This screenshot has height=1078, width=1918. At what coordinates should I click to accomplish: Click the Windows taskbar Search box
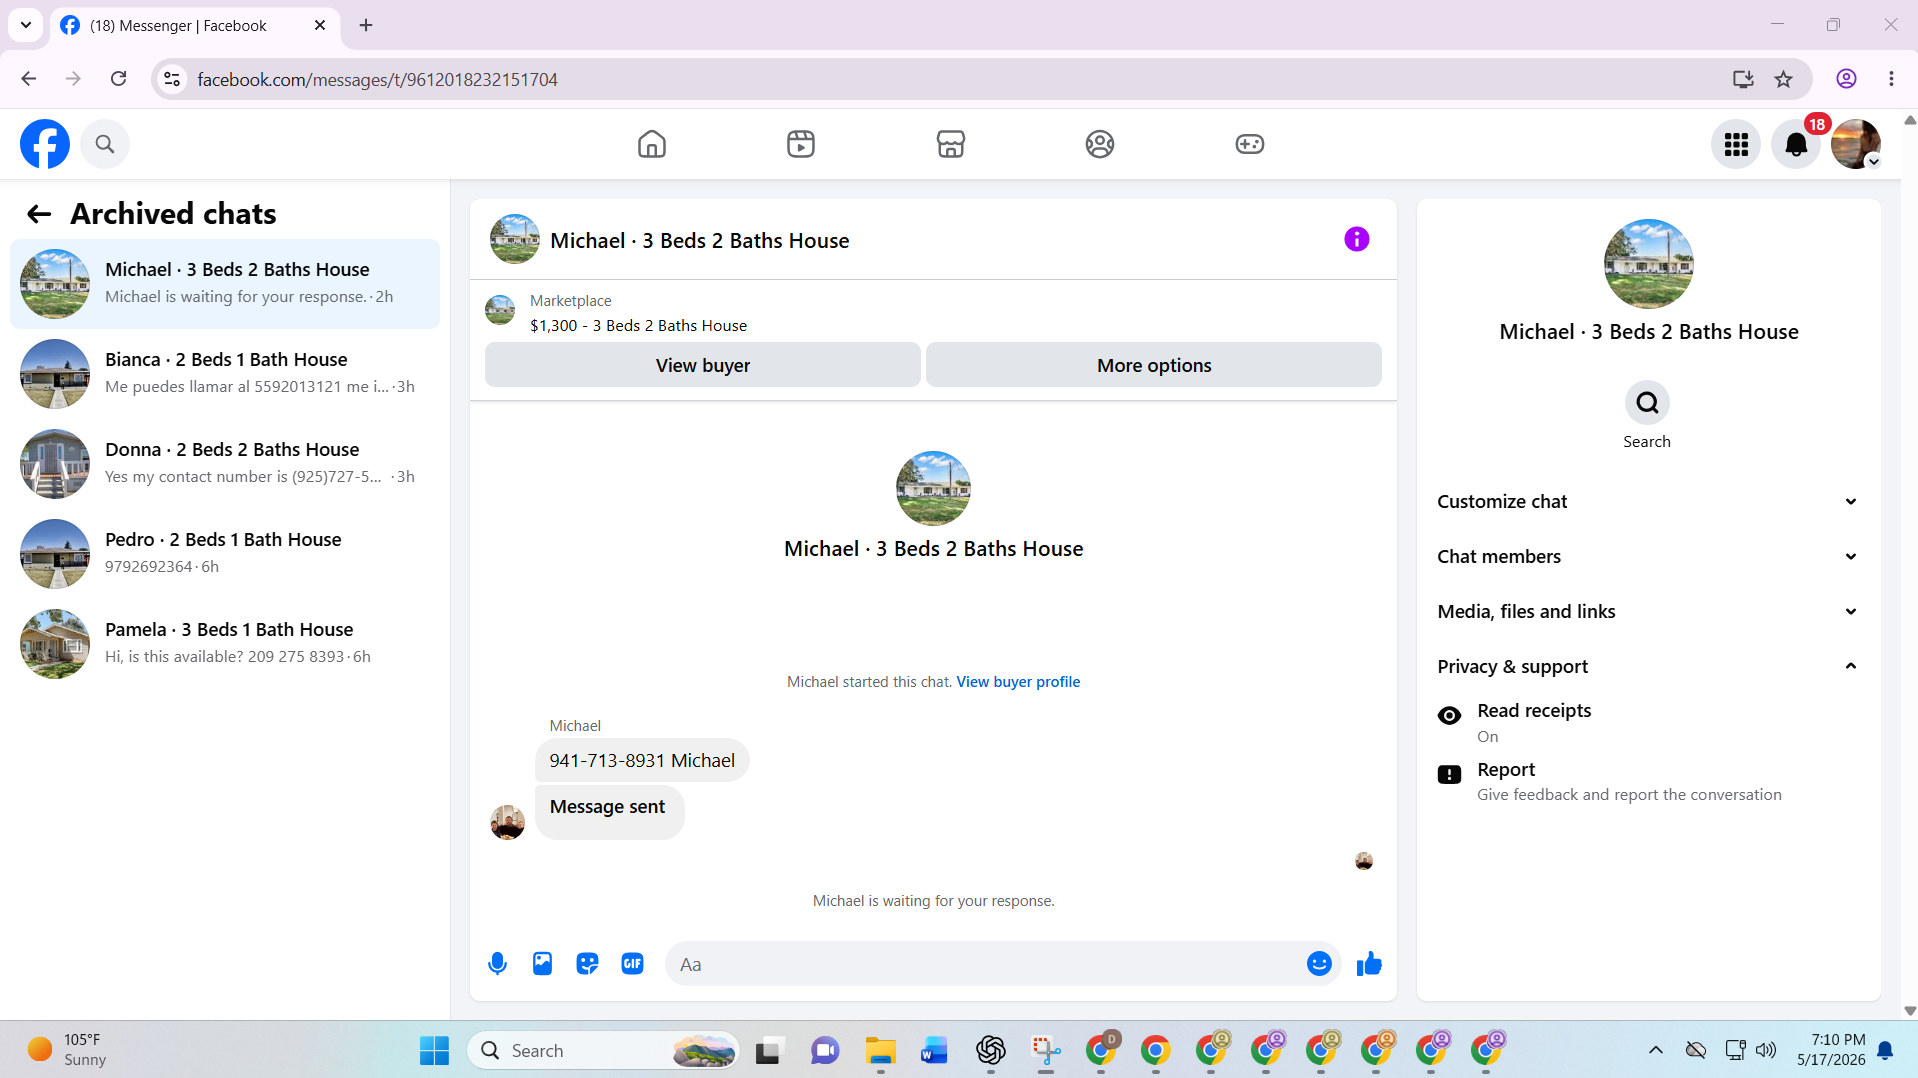603,1051
